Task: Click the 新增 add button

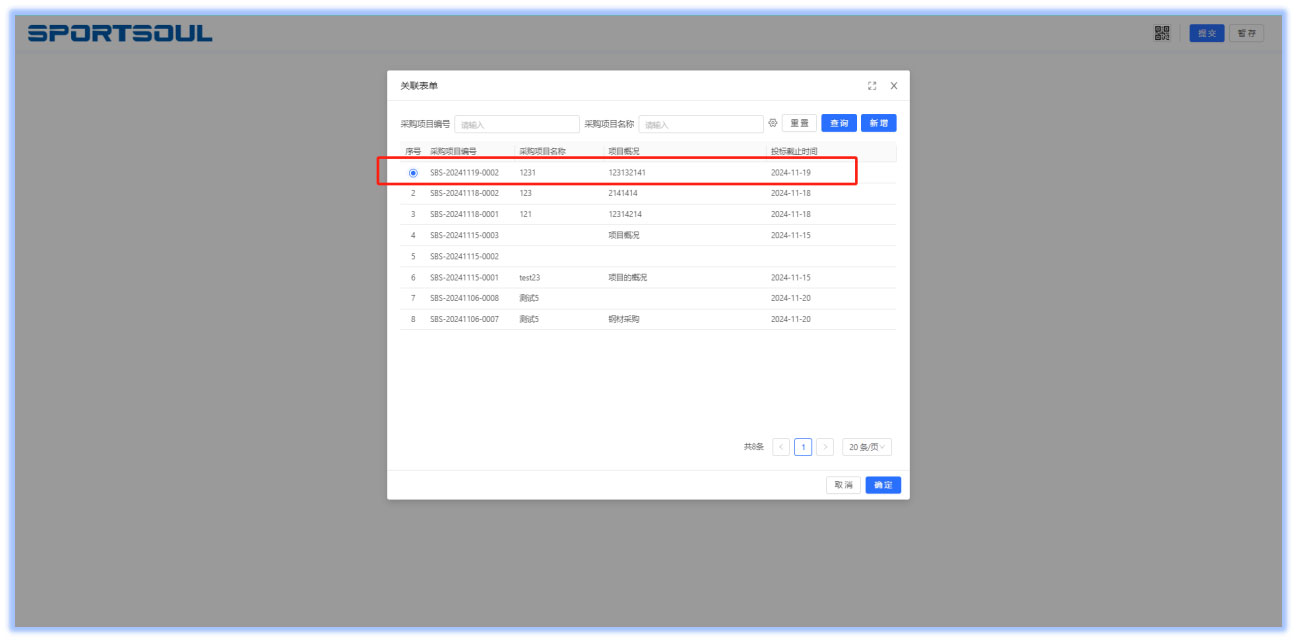Action: pyautogui.click(x=878, y=123)
